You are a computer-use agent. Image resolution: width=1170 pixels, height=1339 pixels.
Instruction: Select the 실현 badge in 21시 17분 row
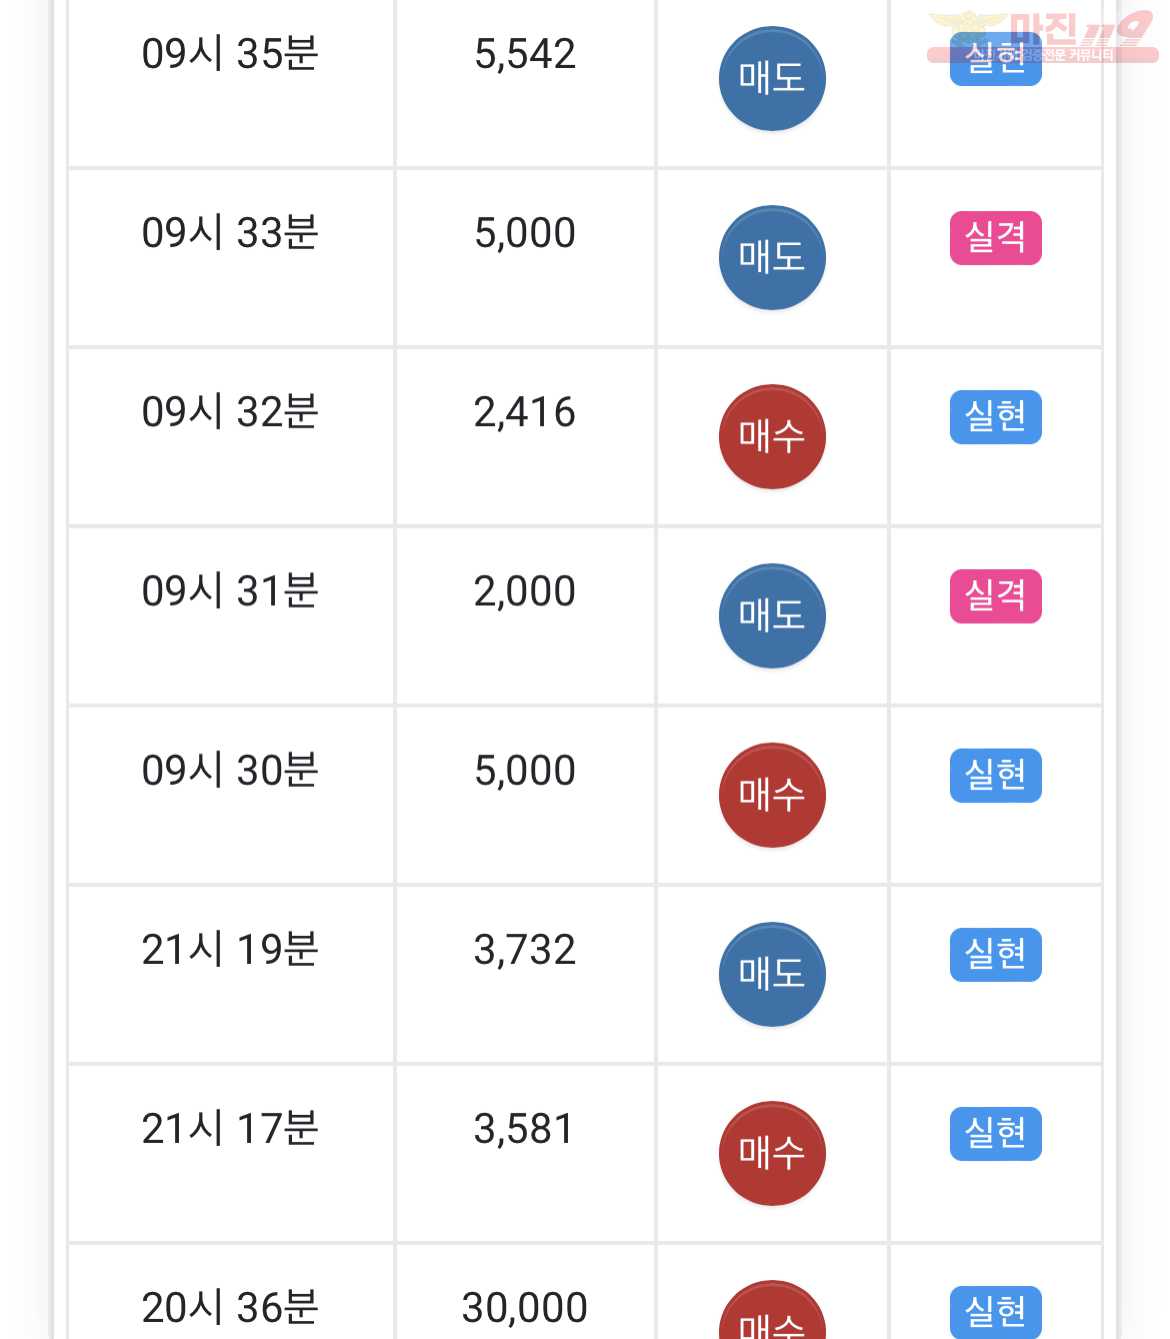point(995,1133)
